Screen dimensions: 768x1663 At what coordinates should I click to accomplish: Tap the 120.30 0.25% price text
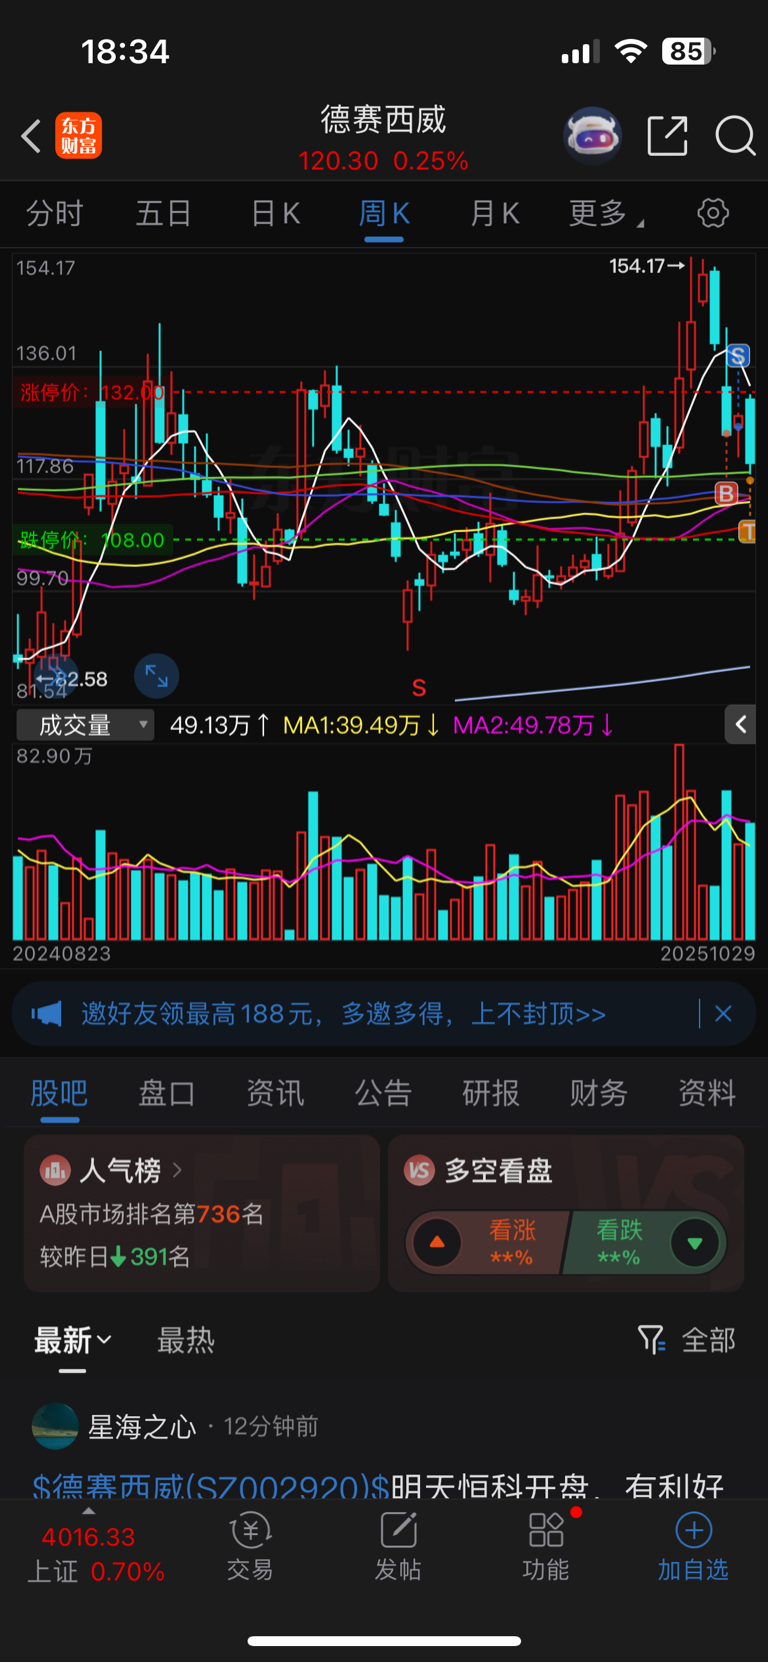pos(384,161)
